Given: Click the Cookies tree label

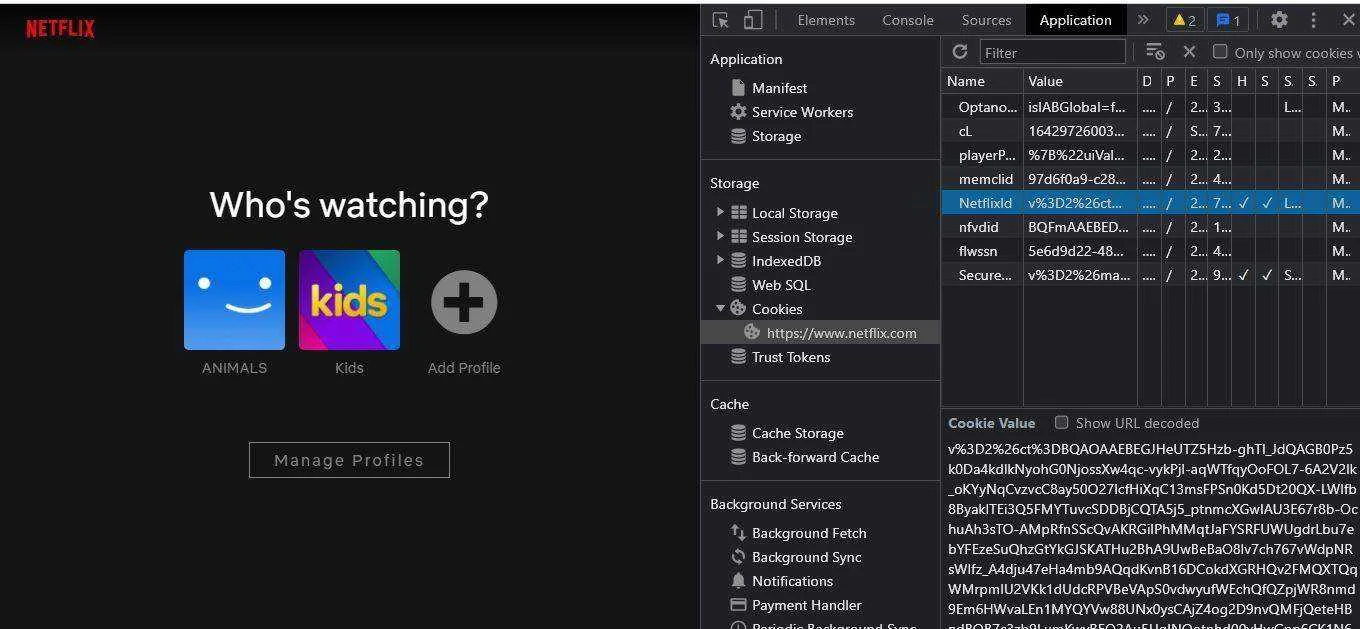Looking at the screenshot, I should click(777, 309).
